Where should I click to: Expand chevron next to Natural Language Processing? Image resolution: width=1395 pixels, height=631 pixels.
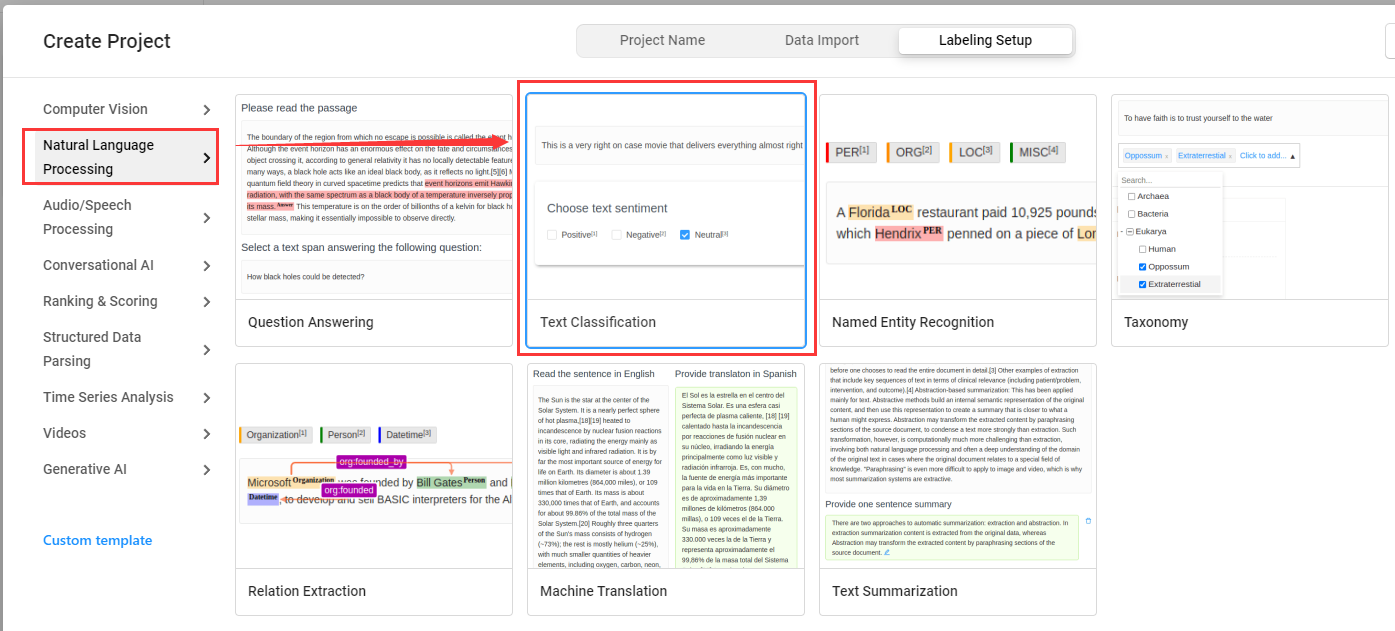click(x=207, y=158)
